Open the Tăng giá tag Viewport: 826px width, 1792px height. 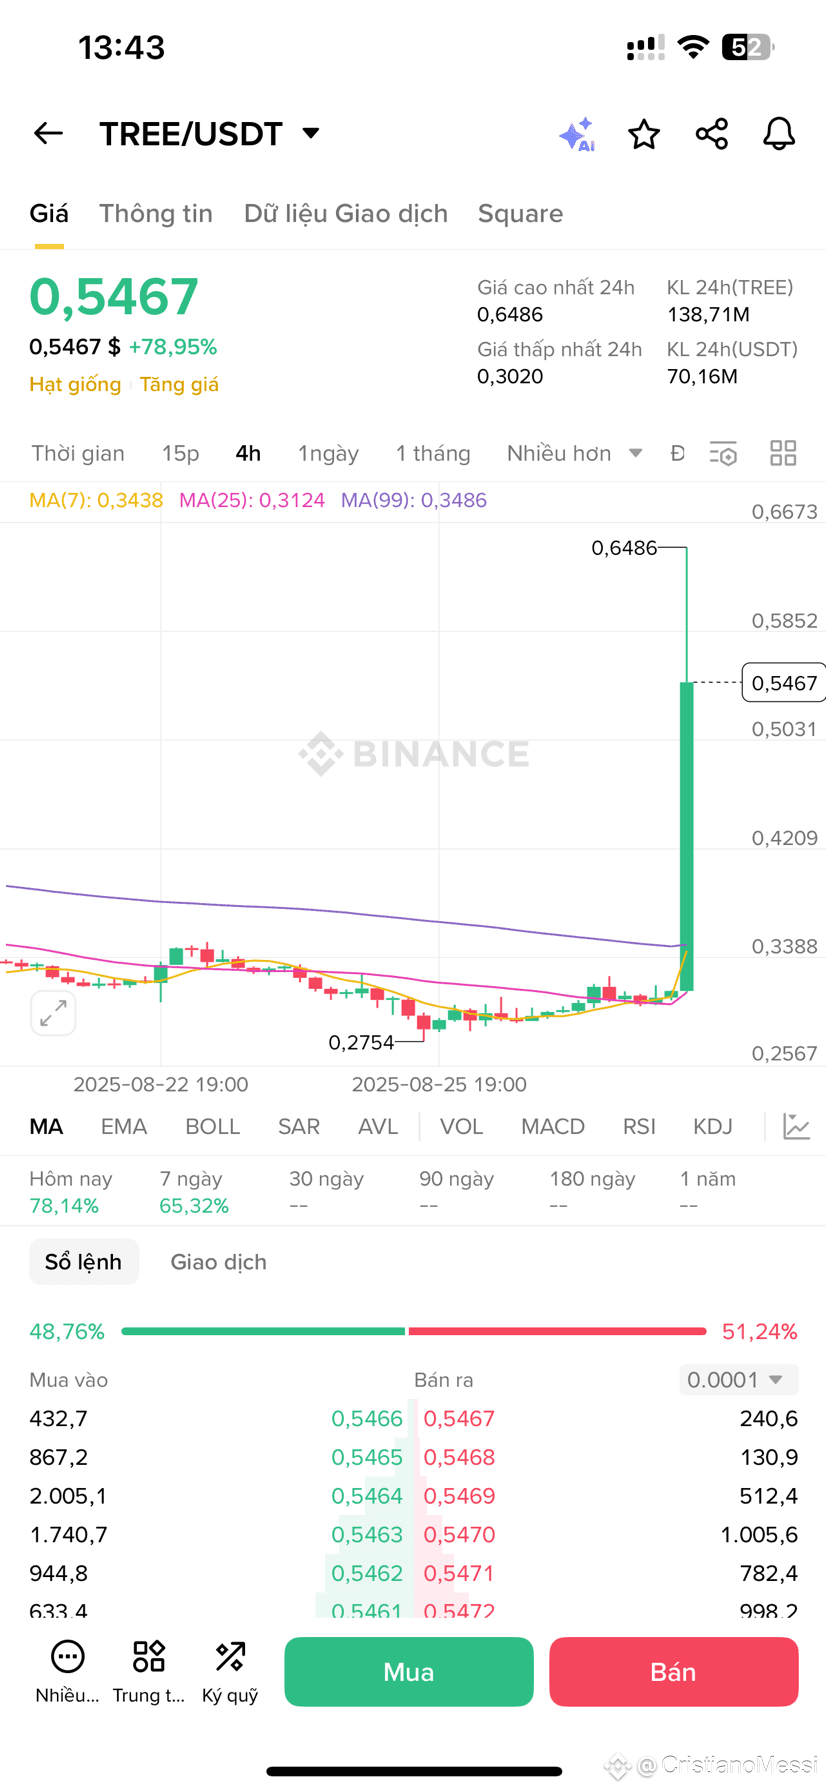[x=179, y=384]
